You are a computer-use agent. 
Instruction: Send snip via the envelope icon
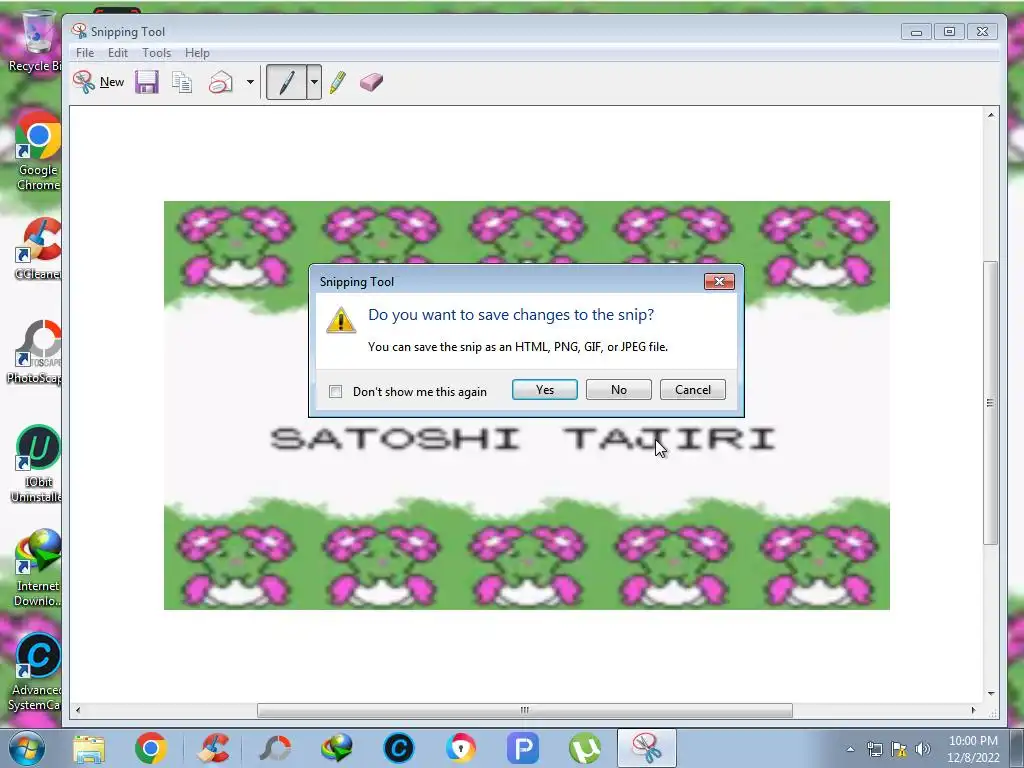[x=221, y=82]
